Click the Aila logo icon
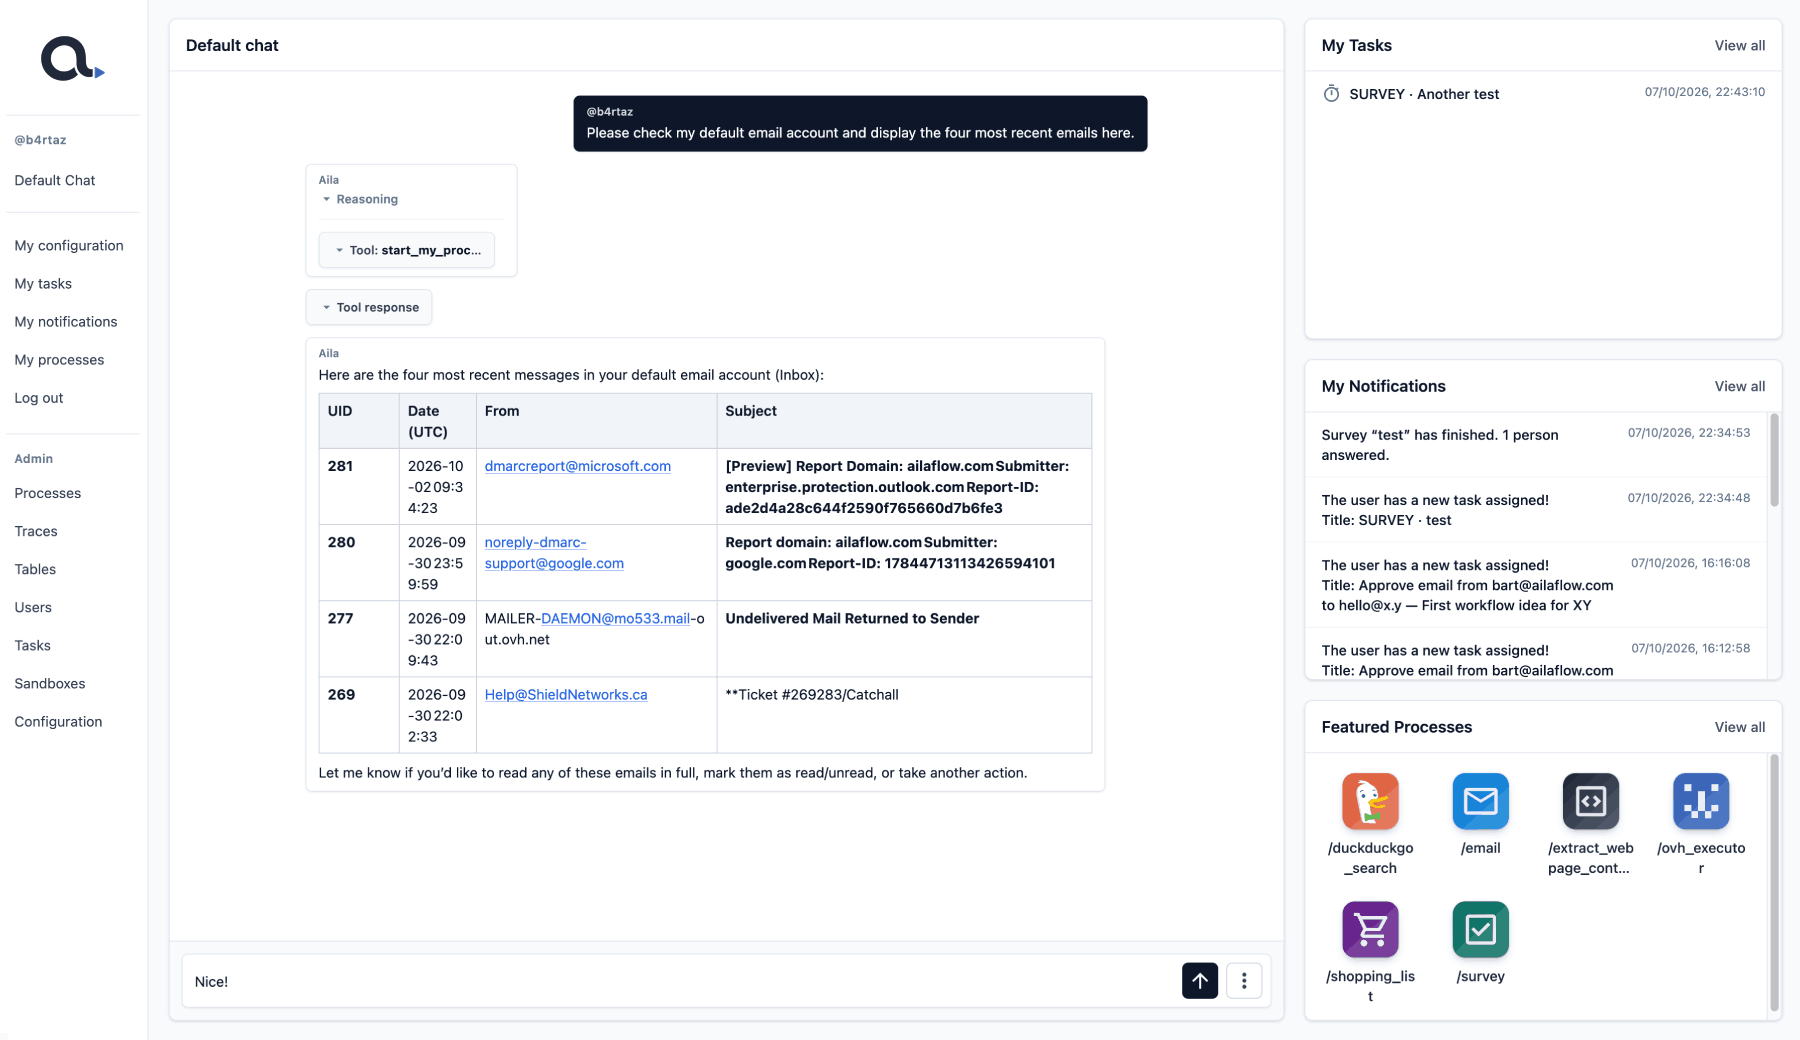Image resolution: width=1800 pixels, height=1040 pixels. pos(72,59)
